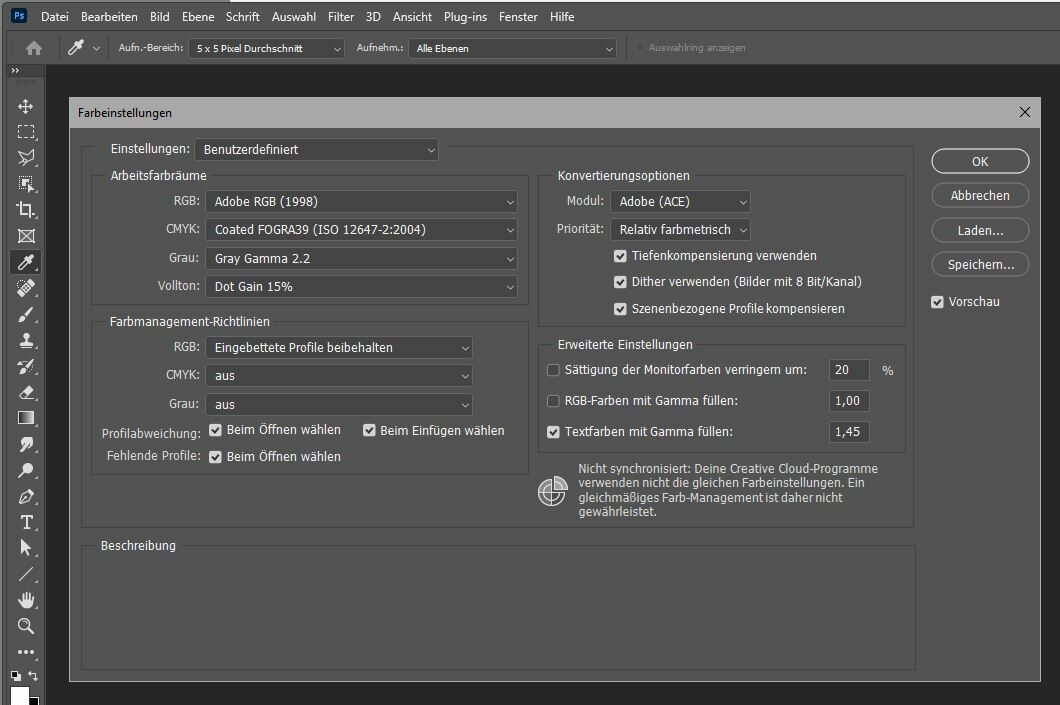Open RGB working space Adobe RGB (1998) dropdown
Viewport: 1060px width, 705px height.
click(x=362, y=201)
